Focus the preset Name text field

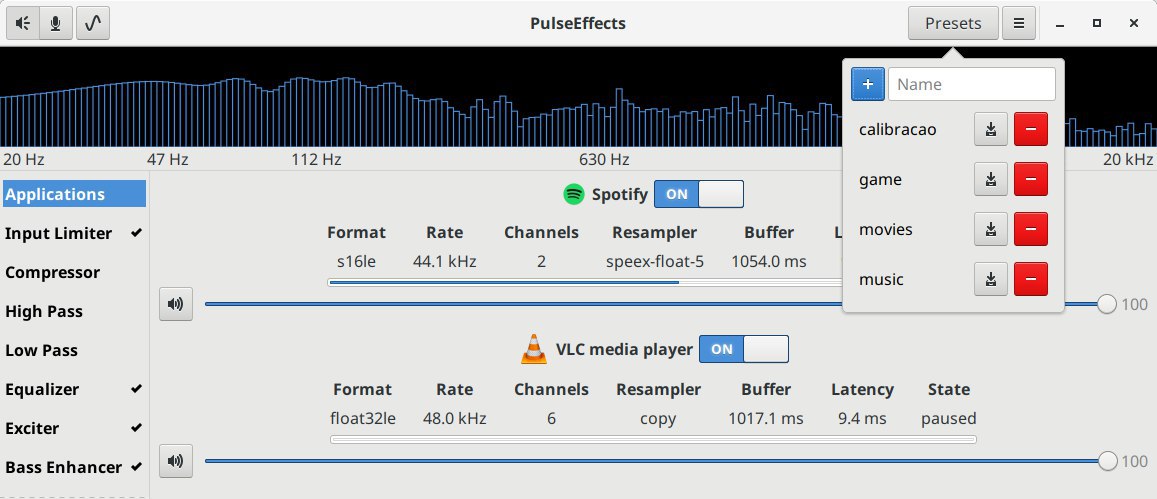pyautogui.click(x=971, y=84)
